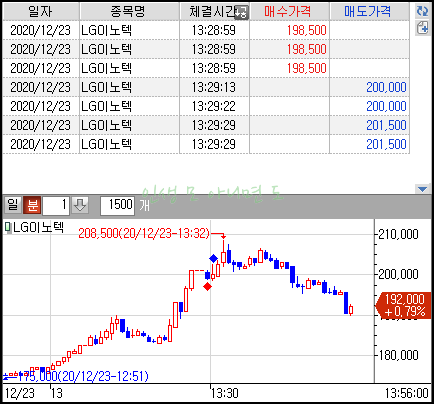Click the LG이노텍 chart legend title
This screenshot has height=404, width=434.
[x=38, y=228]
